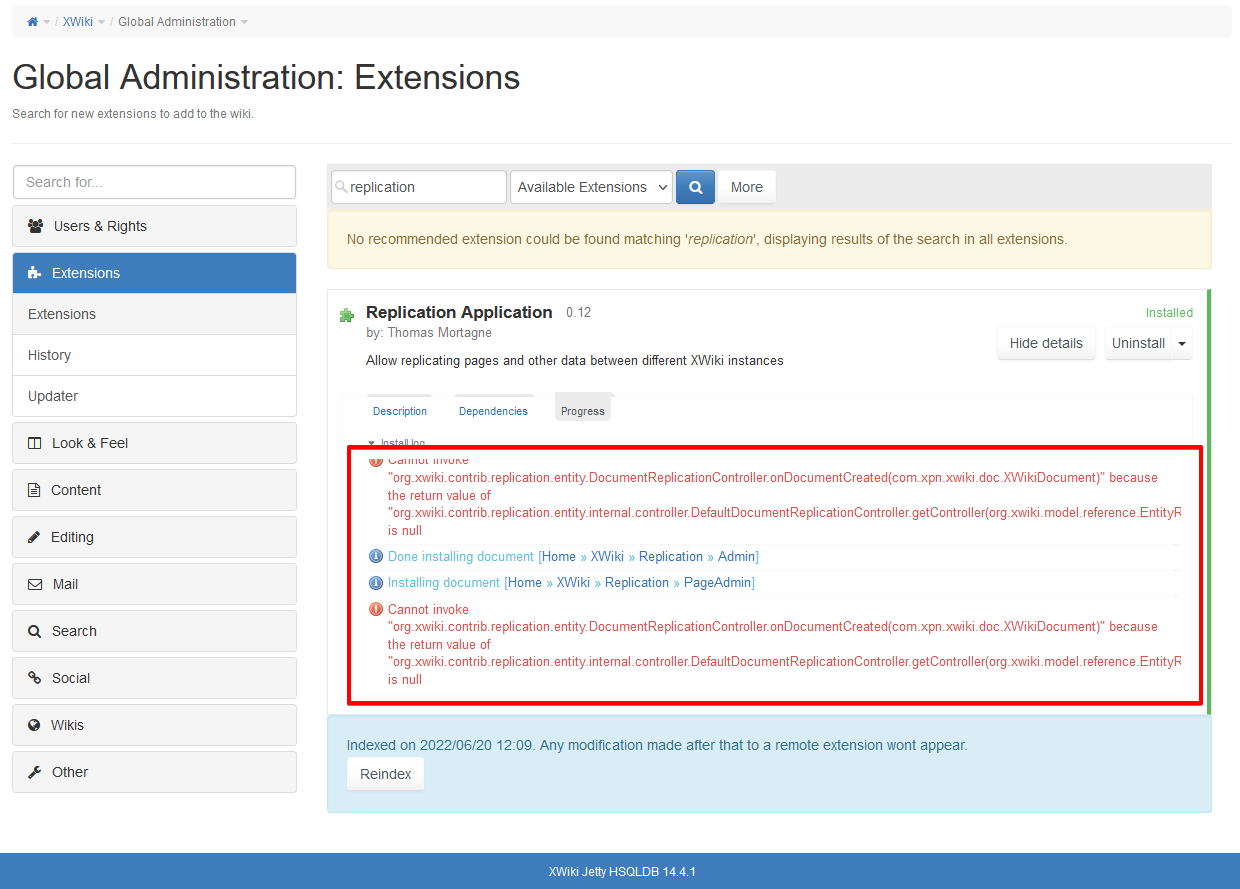Open the XWiki breadcrumb link
Screen dimensions: 1240x889
(78, 22)
